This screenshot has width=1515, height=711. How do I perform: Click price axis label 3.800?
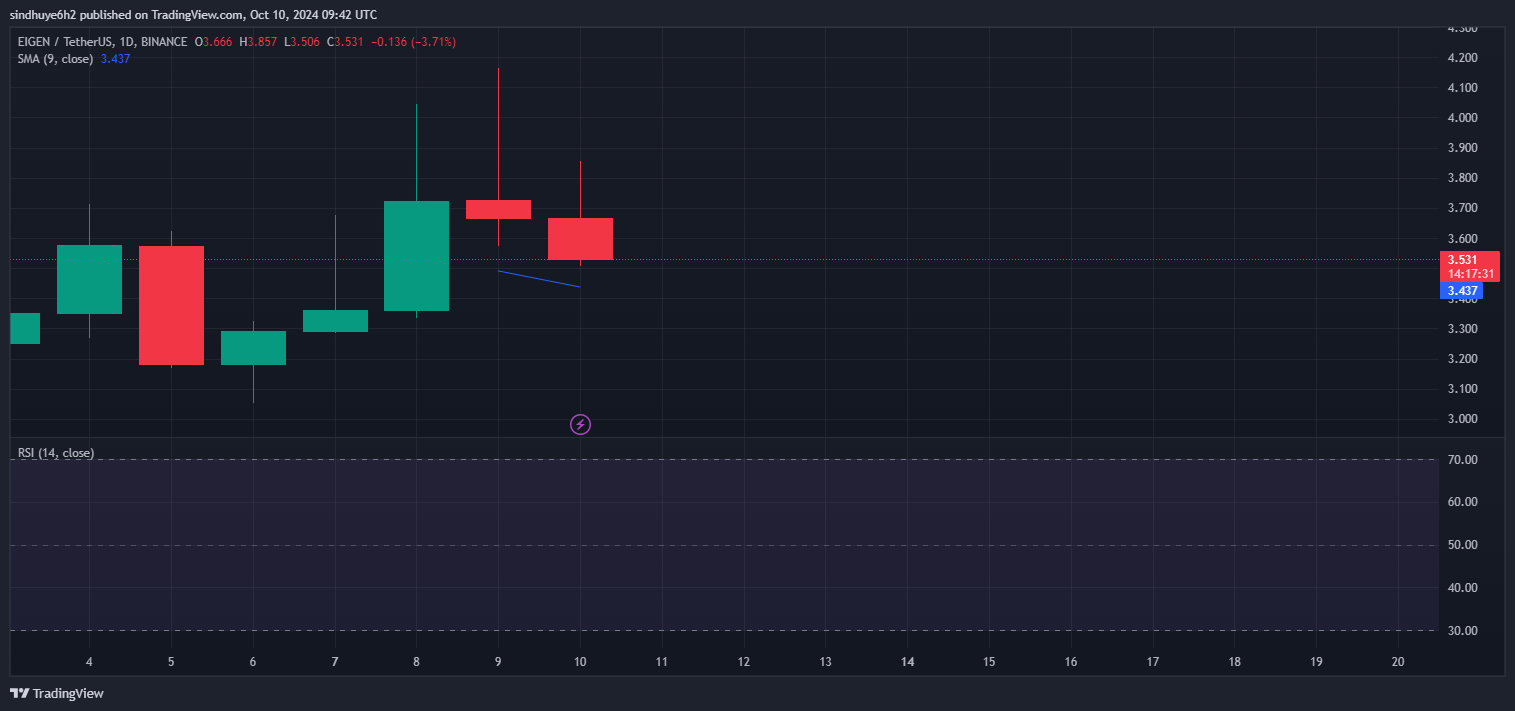point(1463,178)
